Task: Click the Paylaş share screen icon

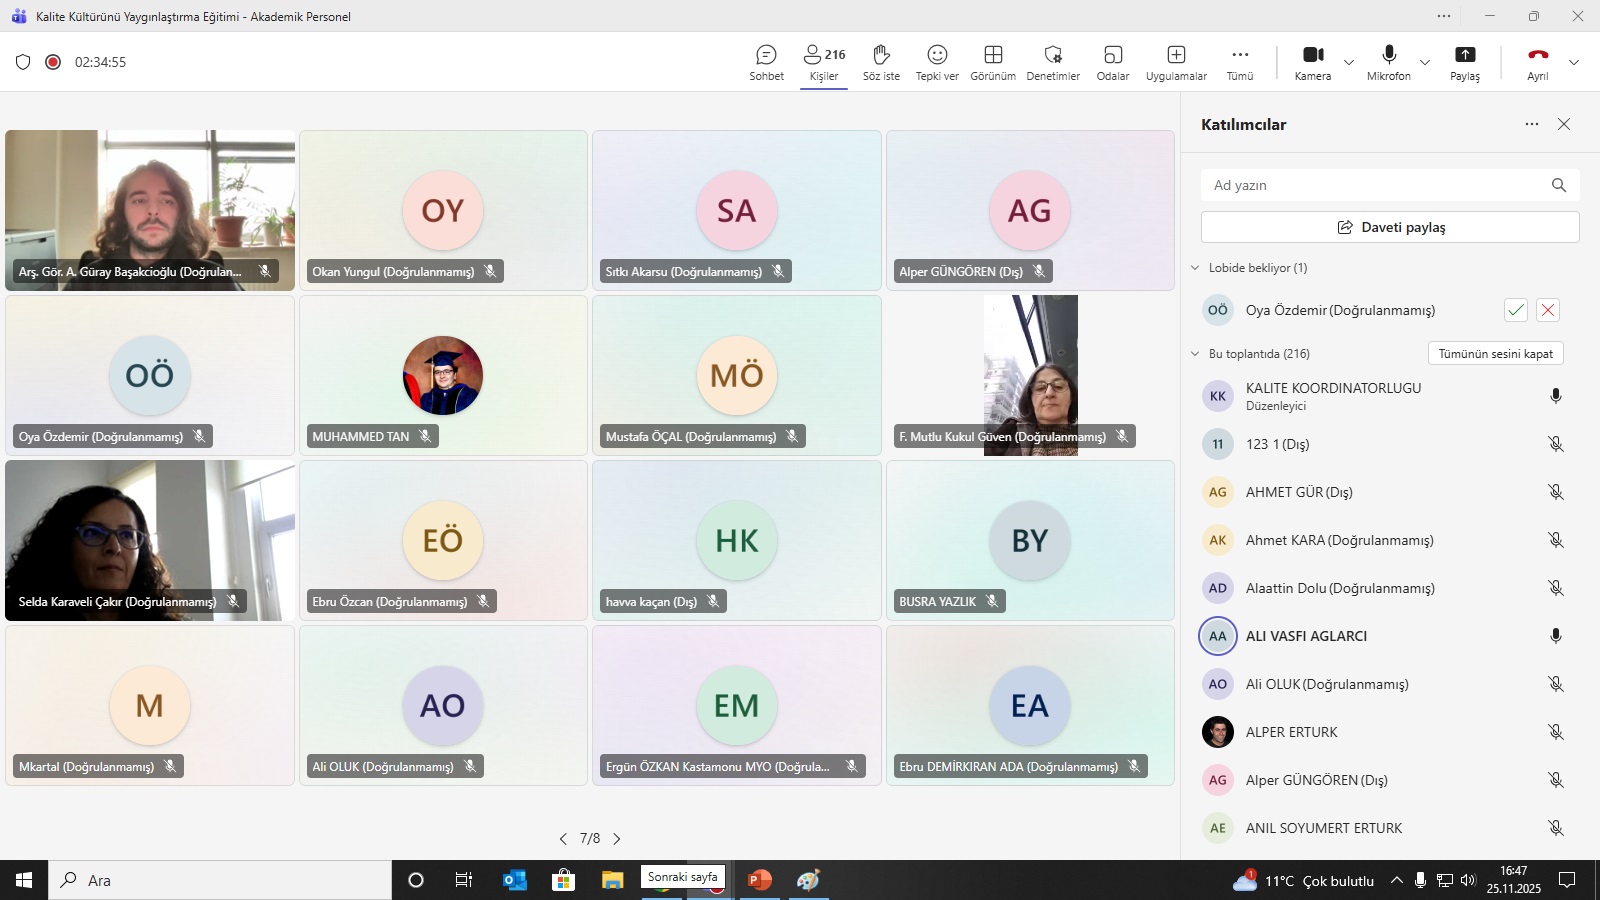Action: click(1465, 62)
